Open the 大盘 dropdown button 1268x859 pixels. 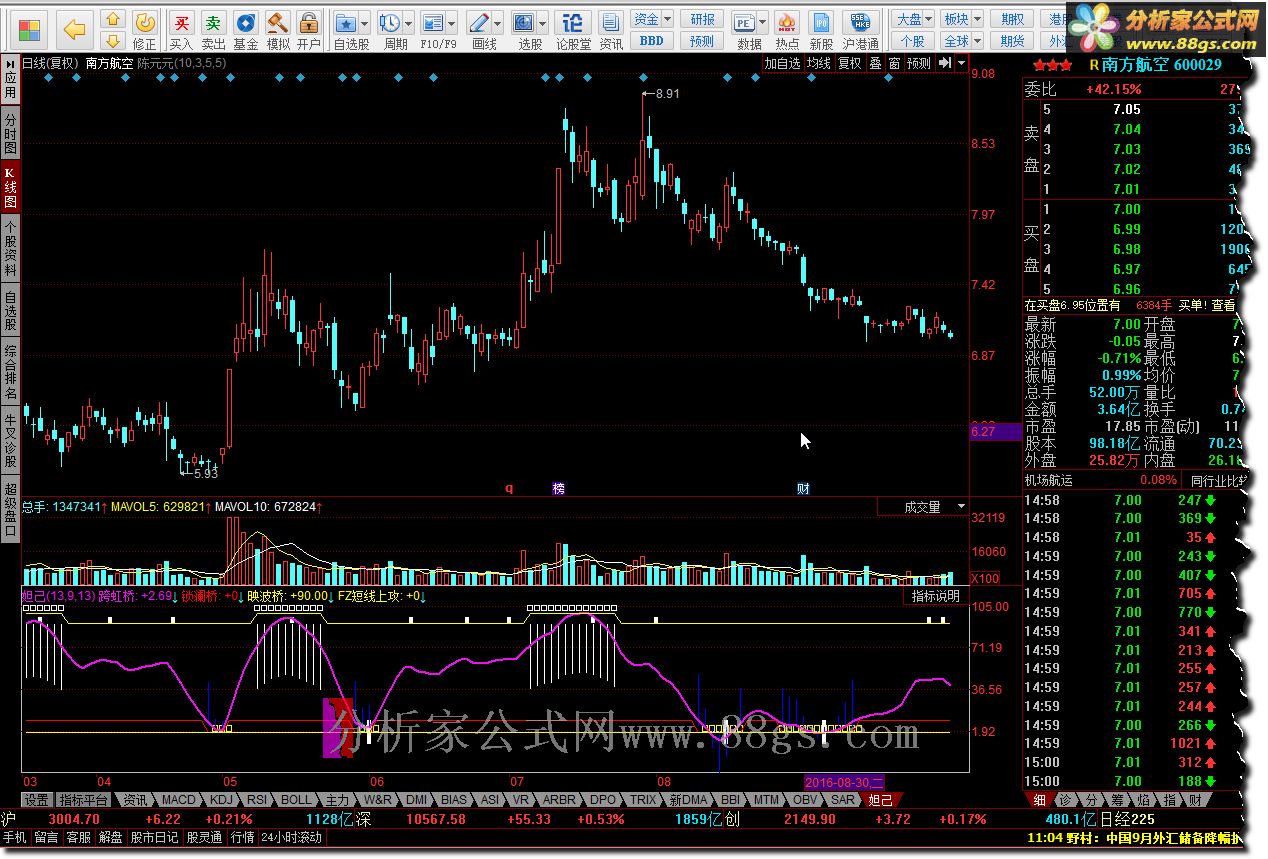pyautogui.click(x=913, y=19)
